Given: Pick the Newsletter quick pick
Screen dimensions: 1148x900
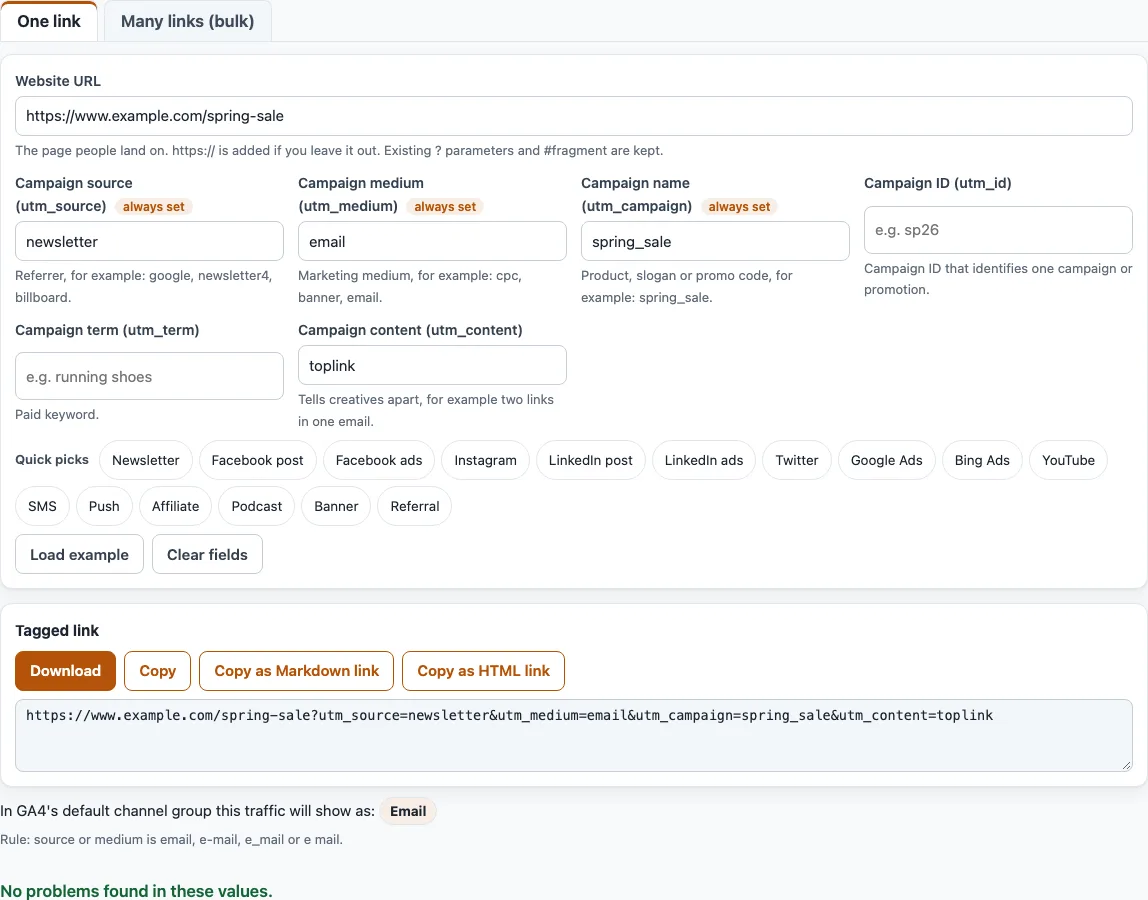Looking at the screenshot, I should 146,460.
